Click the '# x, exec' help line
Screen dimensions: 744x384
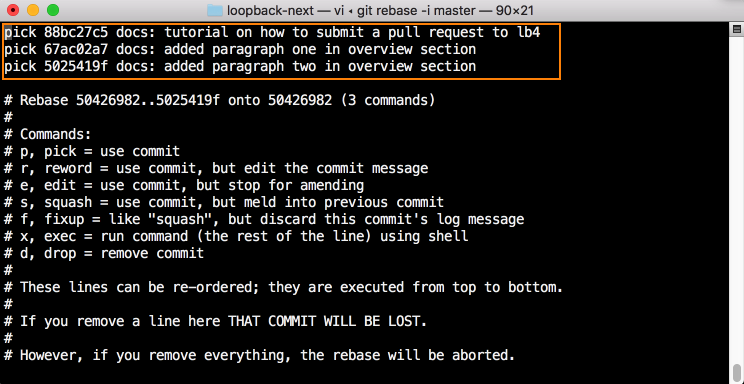pos(236,236)
